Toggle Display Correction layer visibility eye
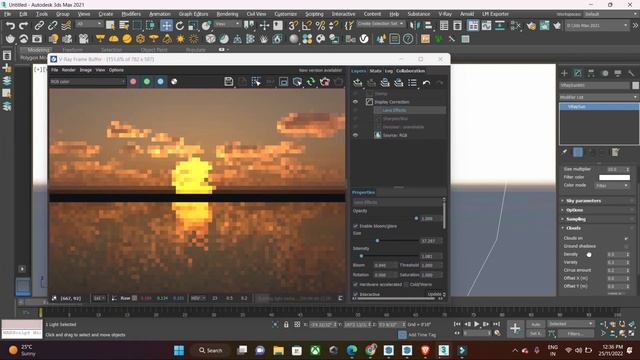This screenshot has width=640, height=360. [x=356, y=102]
